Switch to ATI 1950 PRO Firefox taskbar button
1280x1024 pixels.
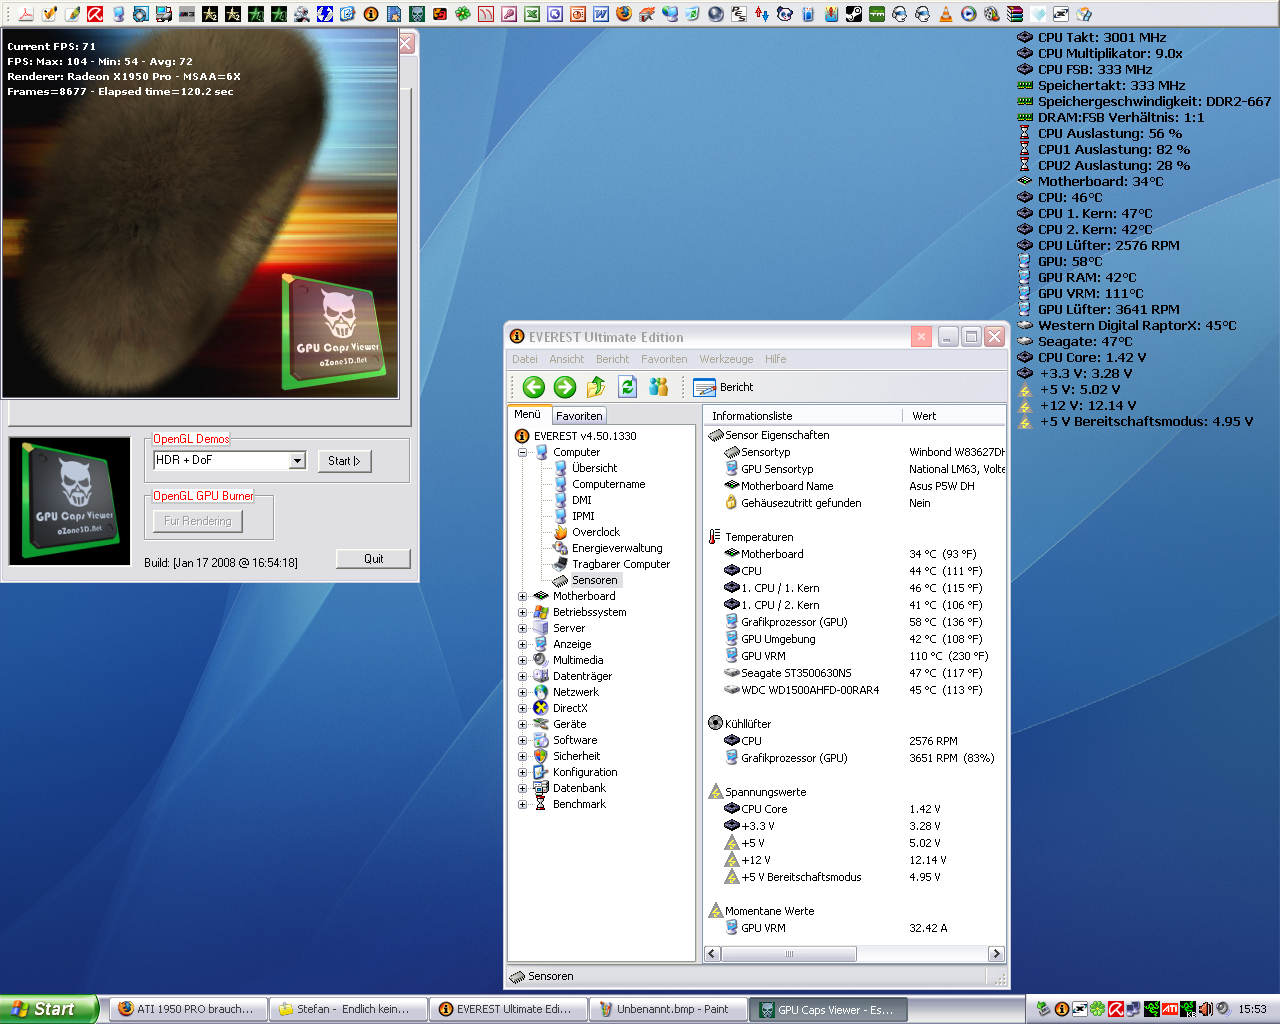(x=188, y=1009)
